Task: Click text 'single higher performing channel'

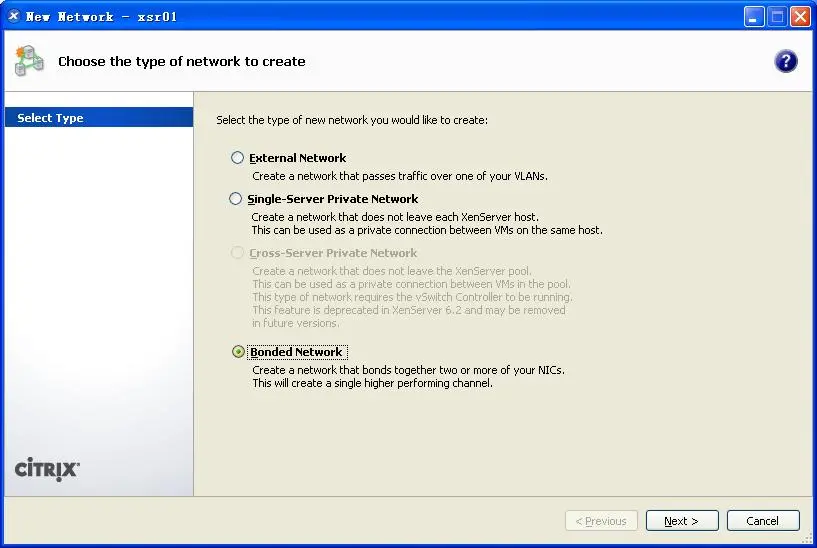Action: [x=413, y=383]
